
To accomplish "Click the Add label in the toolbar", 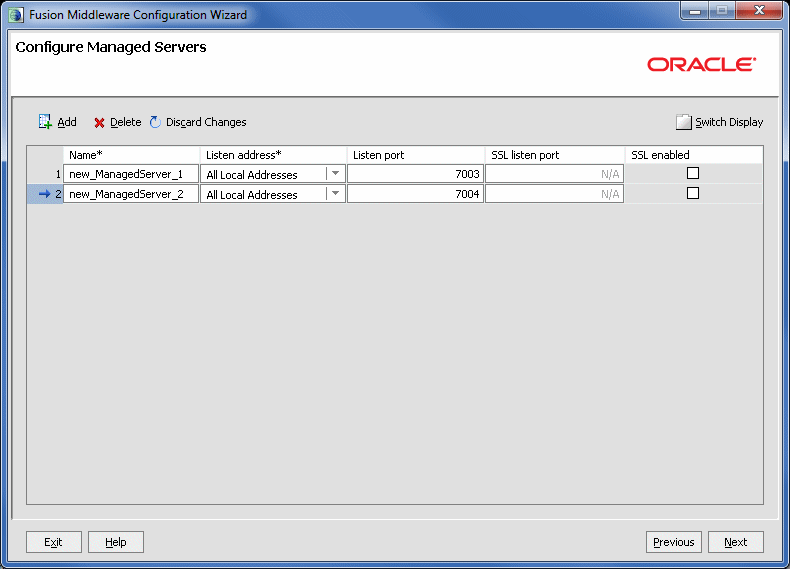I will [67, 122].
